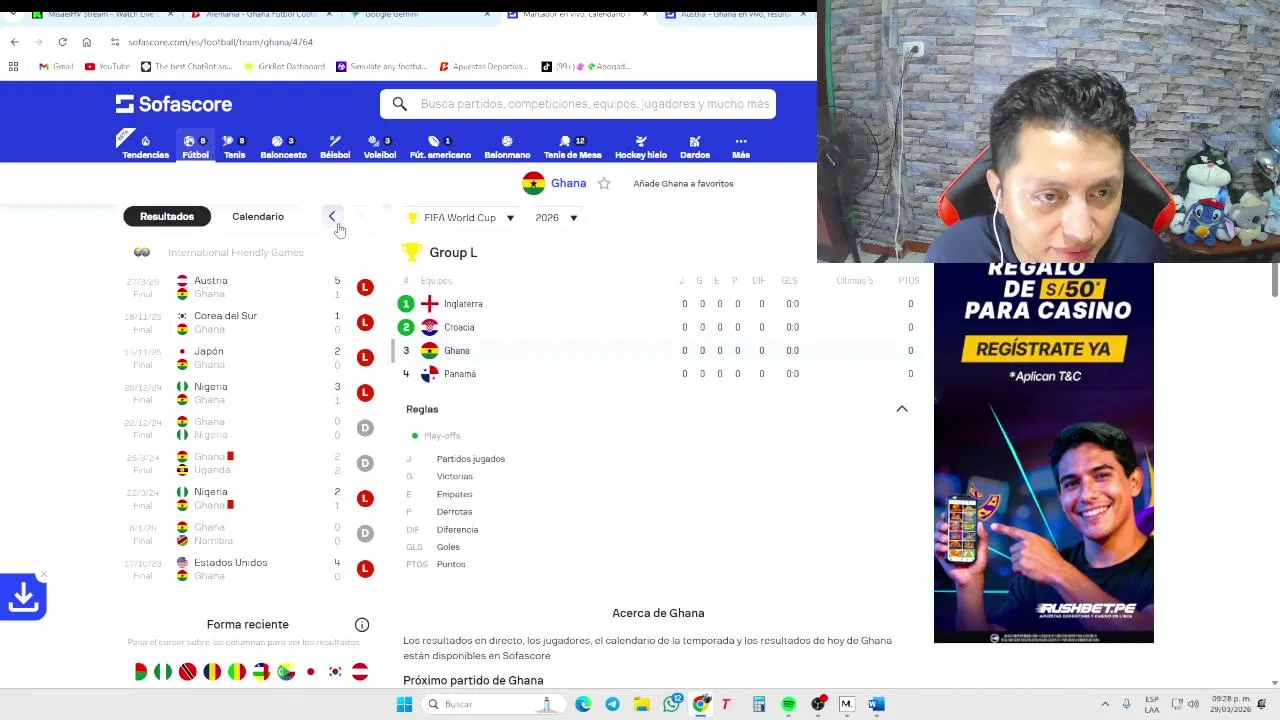Open the Más sports menu
1280x720 pixels.
pos(741,147)
